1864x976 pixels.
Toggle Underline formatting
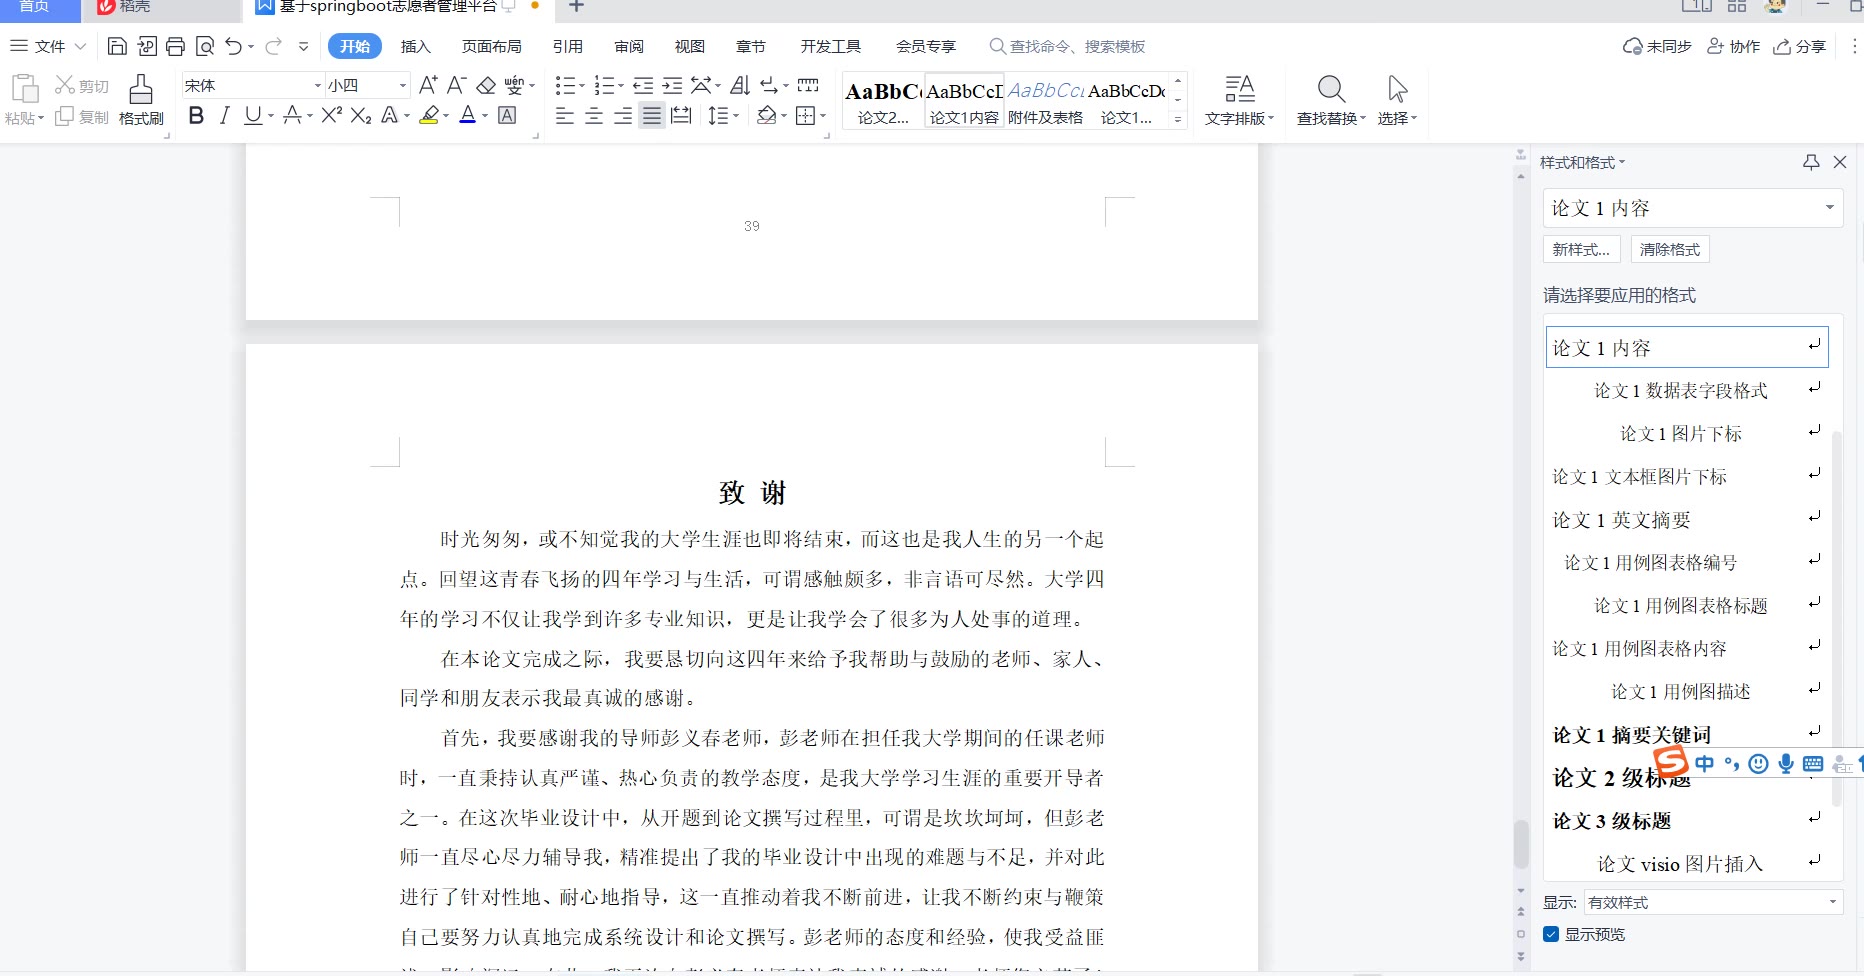[x=253, y=116]
